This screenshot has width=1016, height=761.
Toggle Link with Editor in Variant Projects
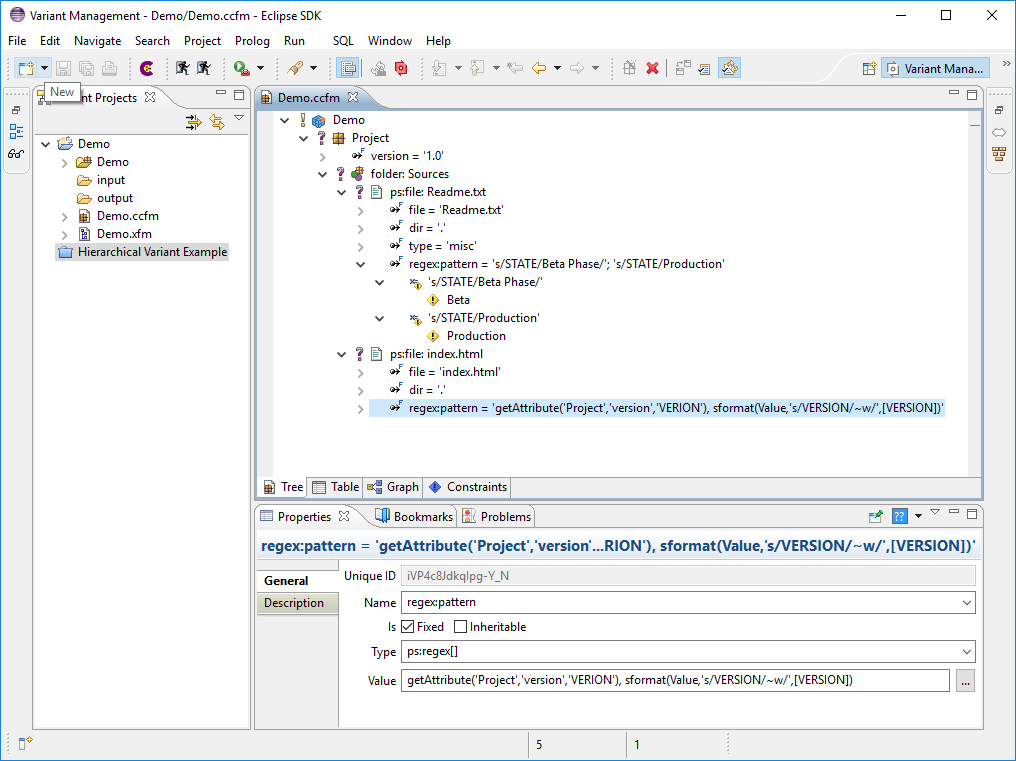217,122
